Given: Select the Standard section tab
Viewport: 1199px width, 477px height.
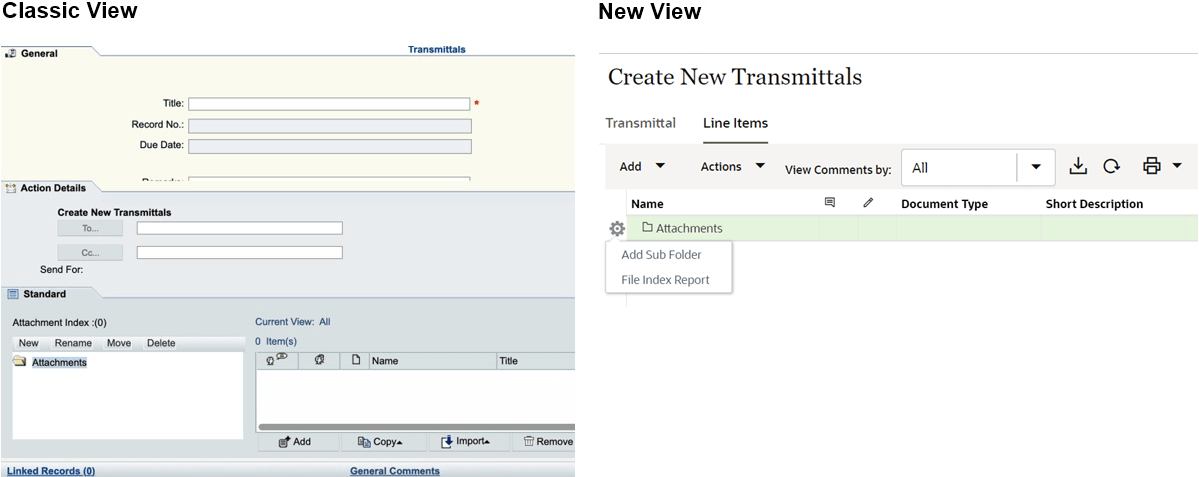Looking at the screenshot, I should pos(46,294).
